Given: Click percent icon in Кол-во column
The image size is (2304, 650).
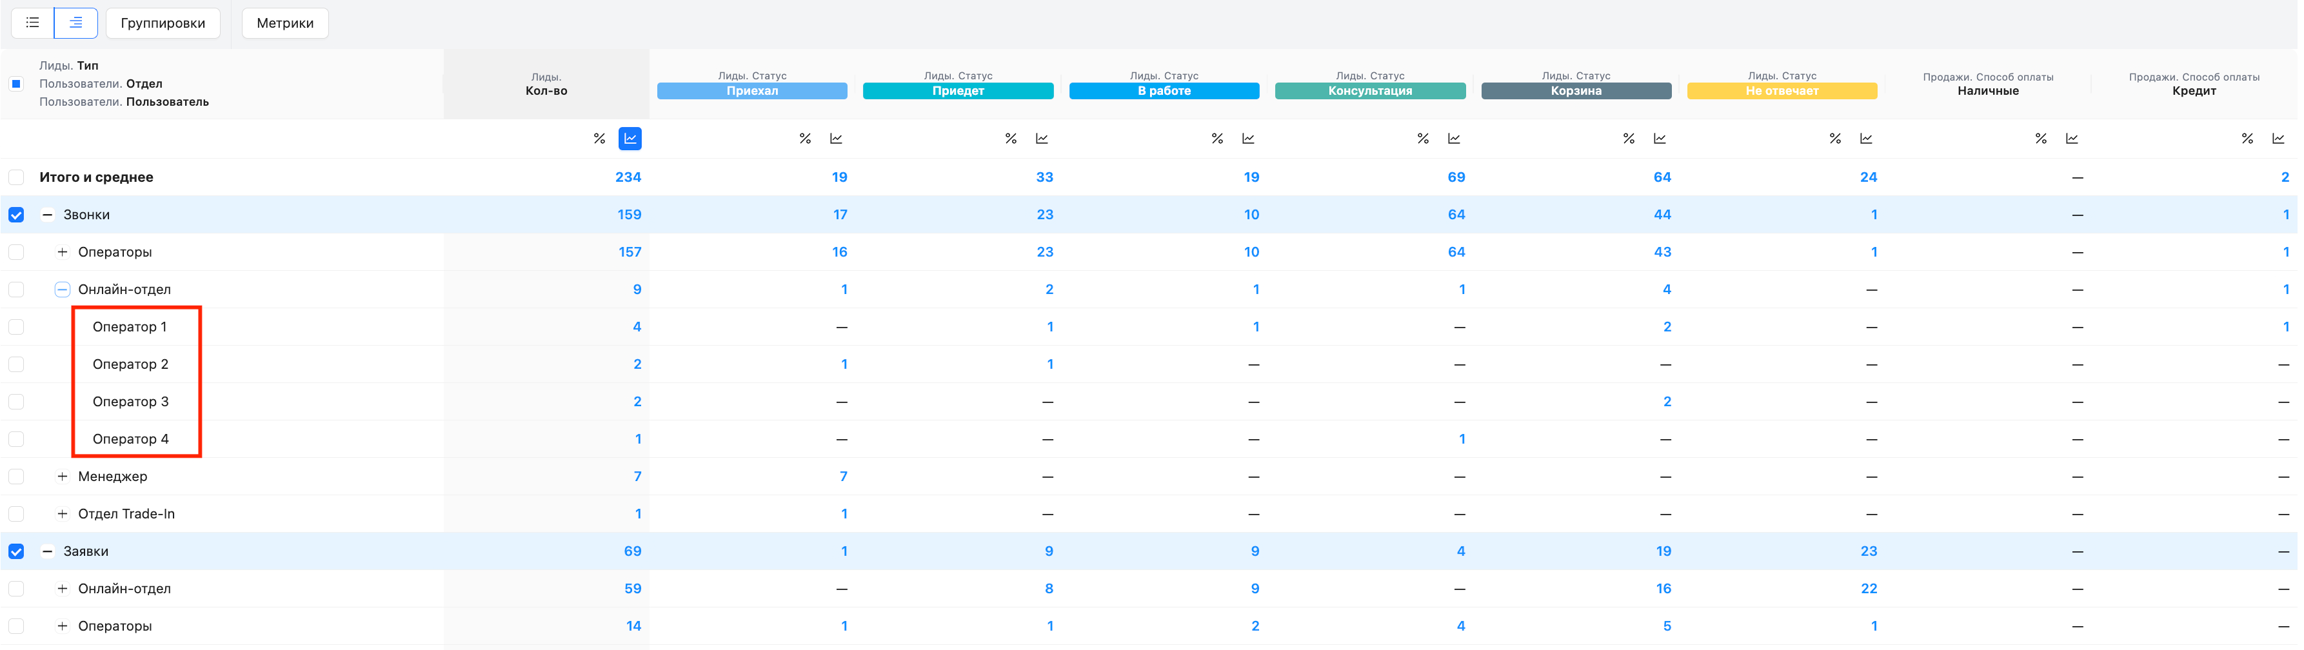Looking at the screenshot, I should [x=599, y=139].
